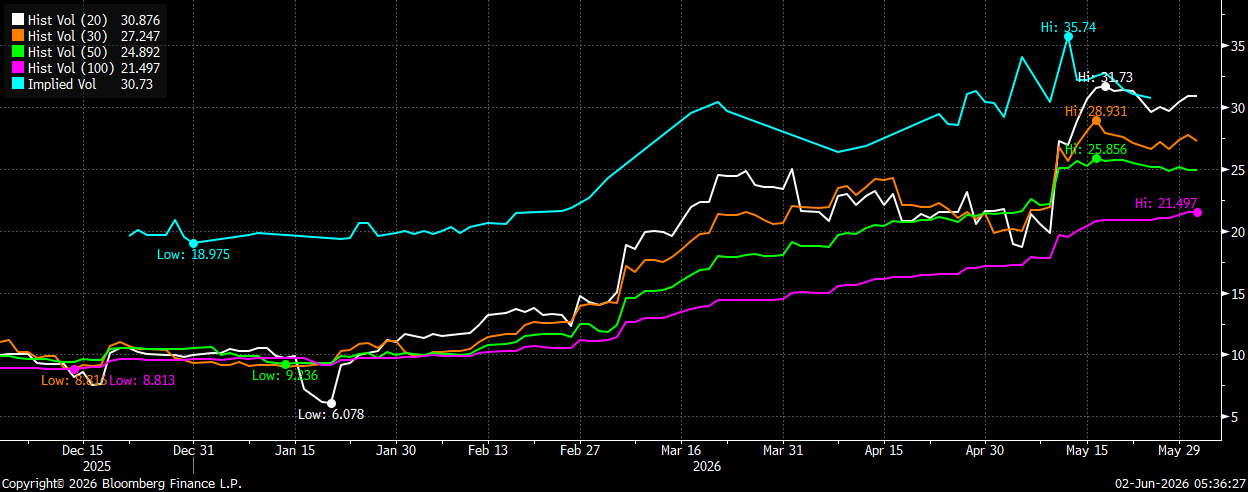The height and width of the screenshot is (492, 1248).
Task: Click the orange Hi: 28.931 peak marker
Action: [1096, 121]
